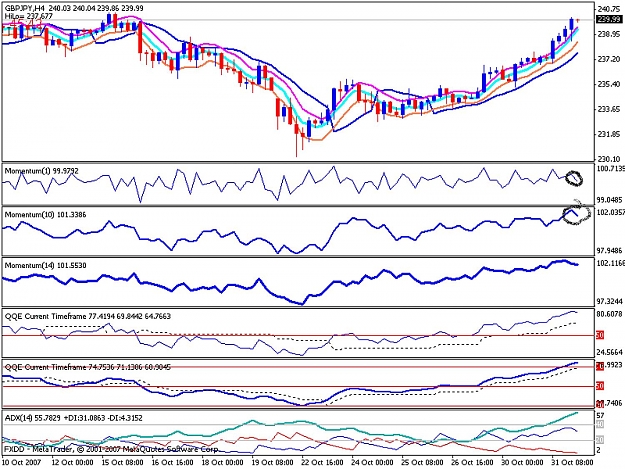Viewport: 625px width, 469px height.
Task: Select the 231.85 price axis label
Action: 609,134
